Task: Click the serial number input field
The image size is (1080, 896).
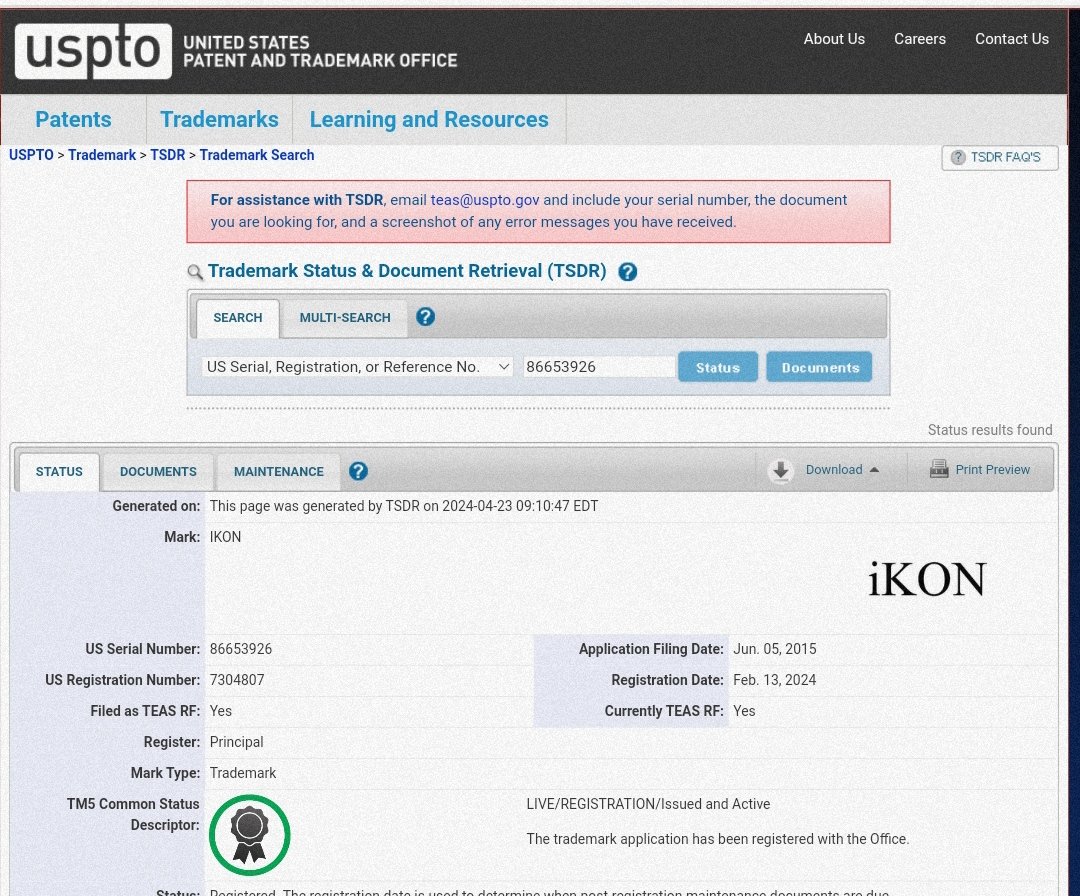Action: click(x=598, y=366)
